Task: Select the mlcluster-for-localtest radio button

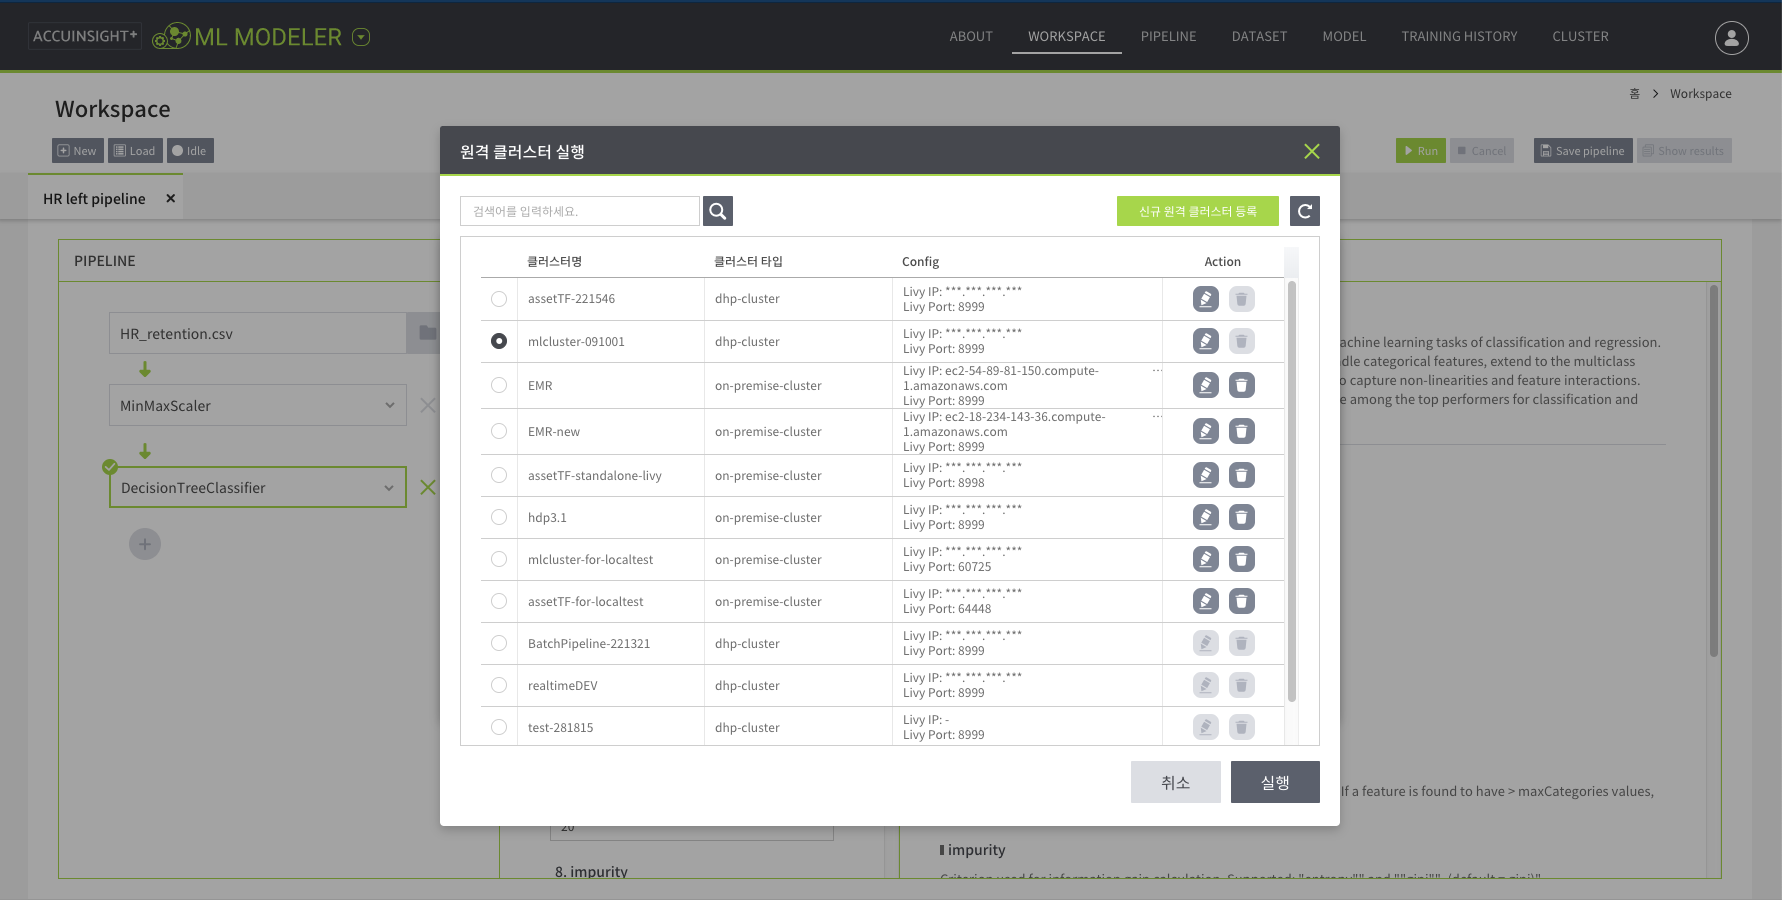Action: (x=499, y=559)
